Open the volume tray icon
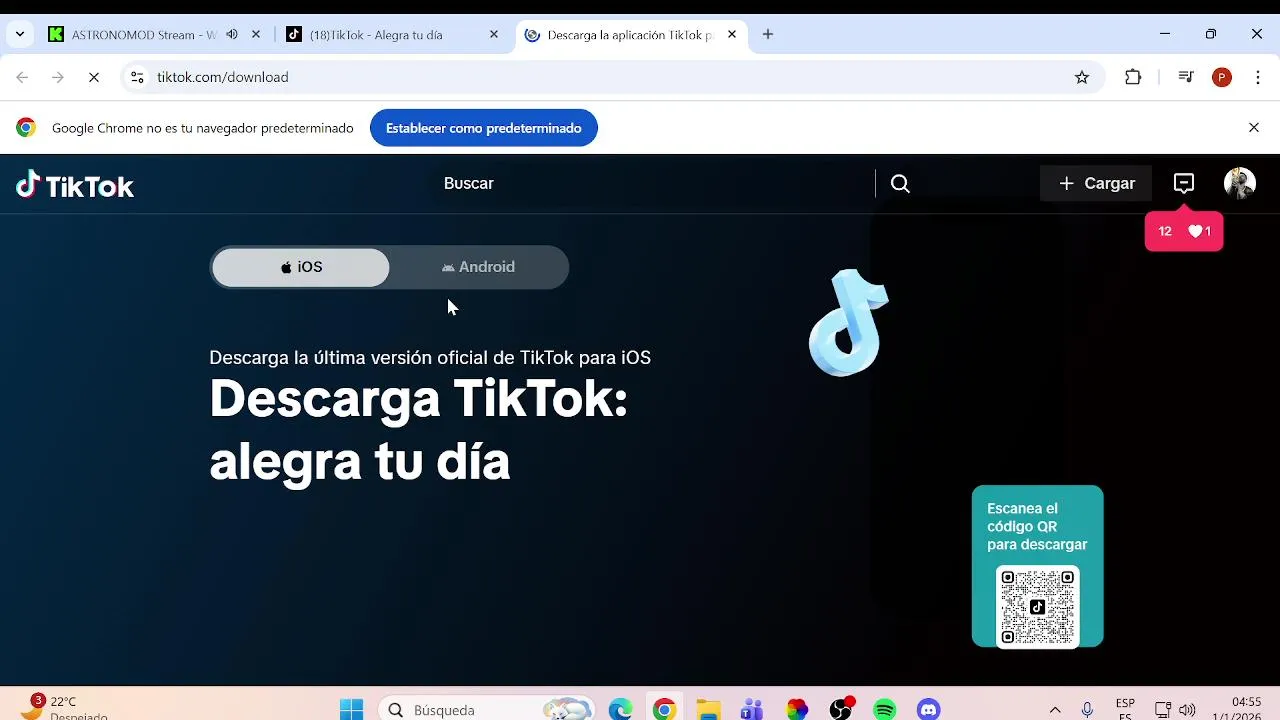The width and height of the screenshot is (1280, 720). [1187, 709]
